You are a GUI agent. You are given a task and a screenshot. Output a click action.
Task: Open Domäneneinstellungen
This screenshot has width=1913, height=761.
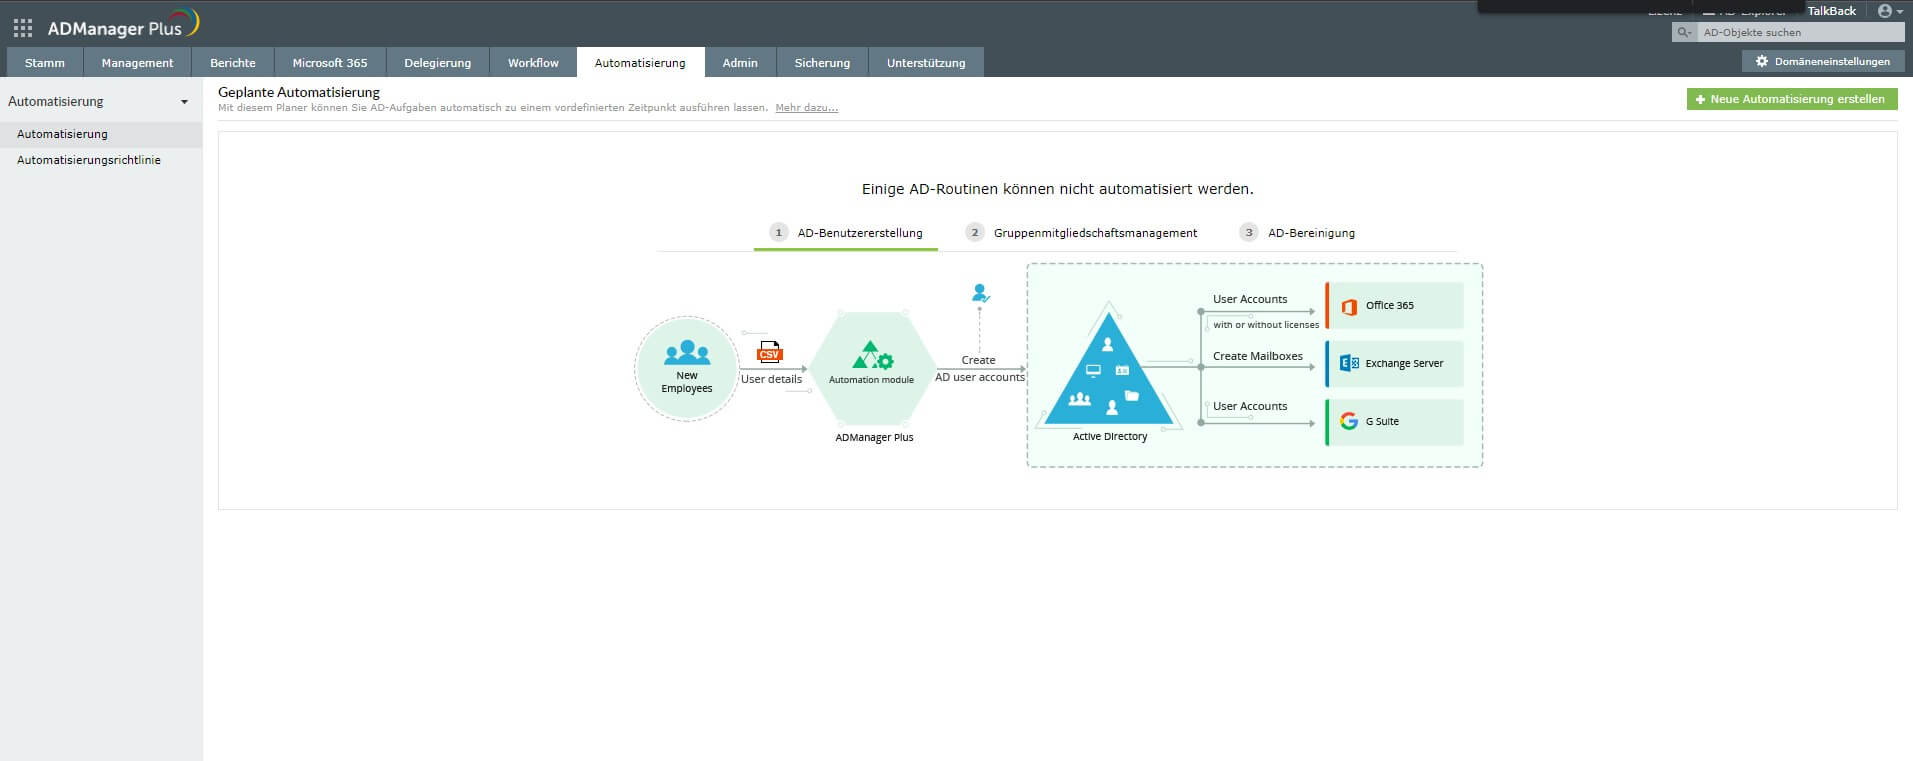(x=1823, y=61)
